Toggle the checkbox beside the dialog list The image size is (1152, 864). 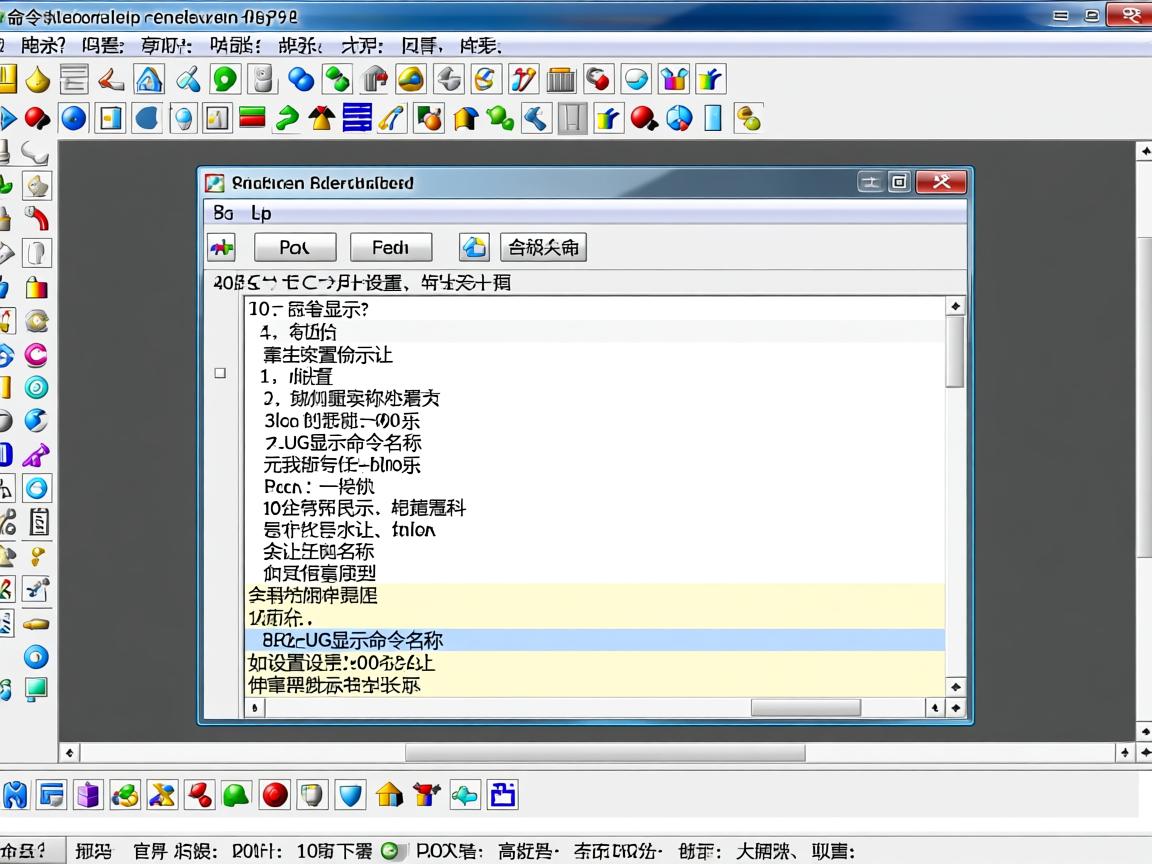(x=218, y=371)
